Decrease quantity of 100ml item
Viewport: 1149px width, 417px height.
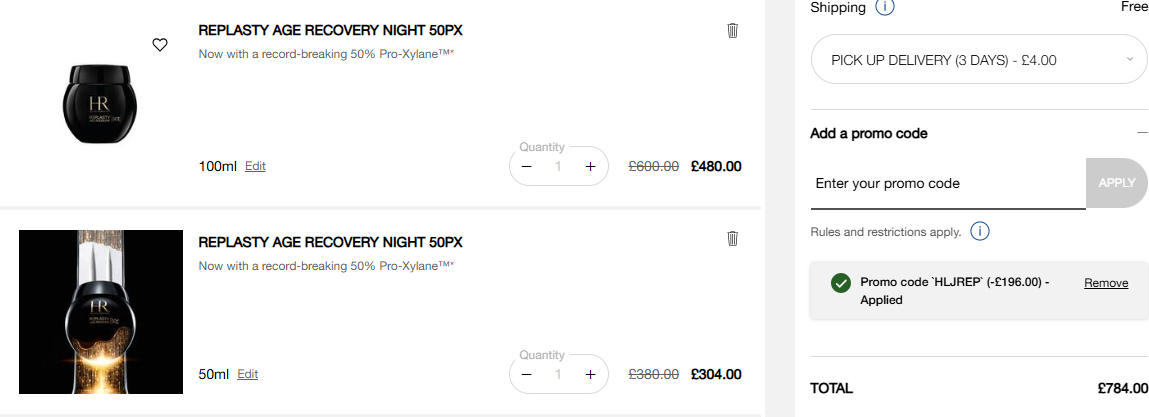point(527,166)
